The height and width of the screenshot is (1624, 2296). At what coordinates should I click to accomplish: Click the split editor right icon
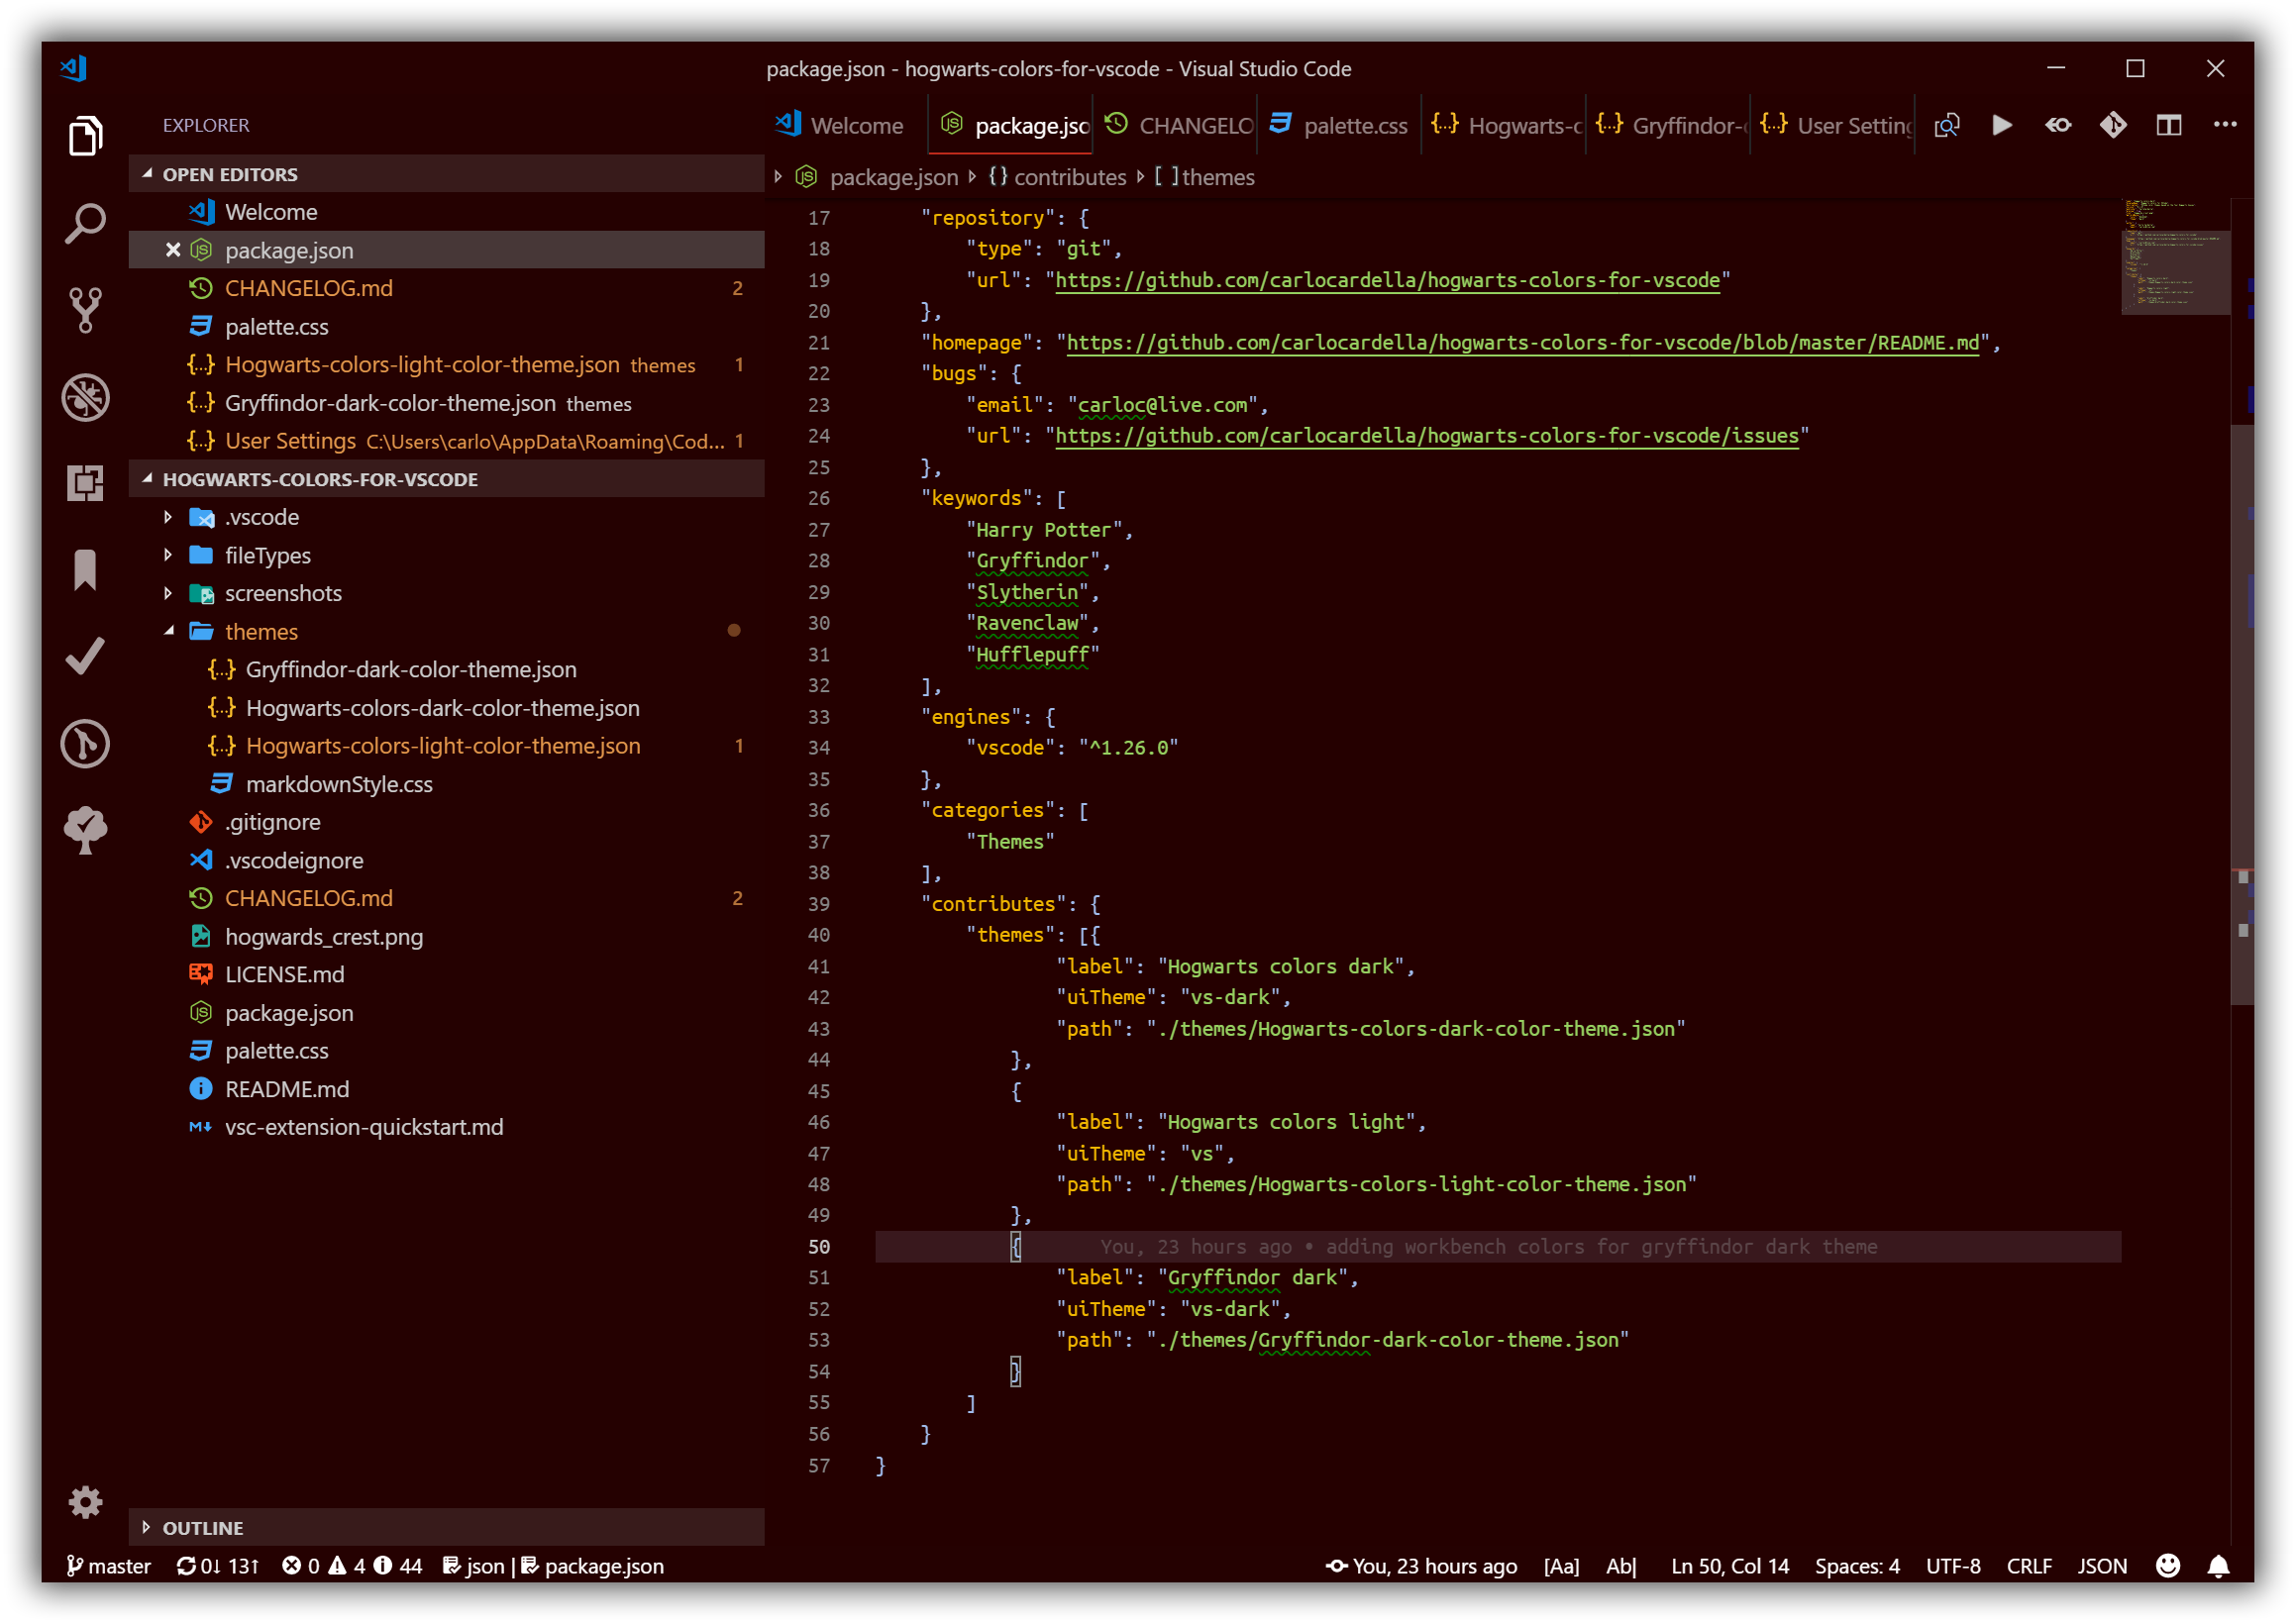tap(2168, 125)
